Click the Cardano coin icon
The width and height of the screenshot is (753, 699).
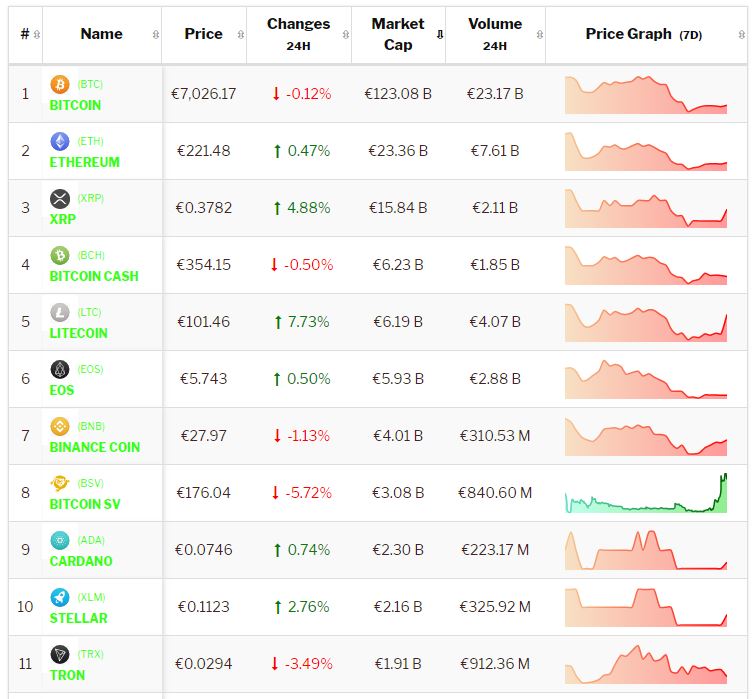[59, 540]
